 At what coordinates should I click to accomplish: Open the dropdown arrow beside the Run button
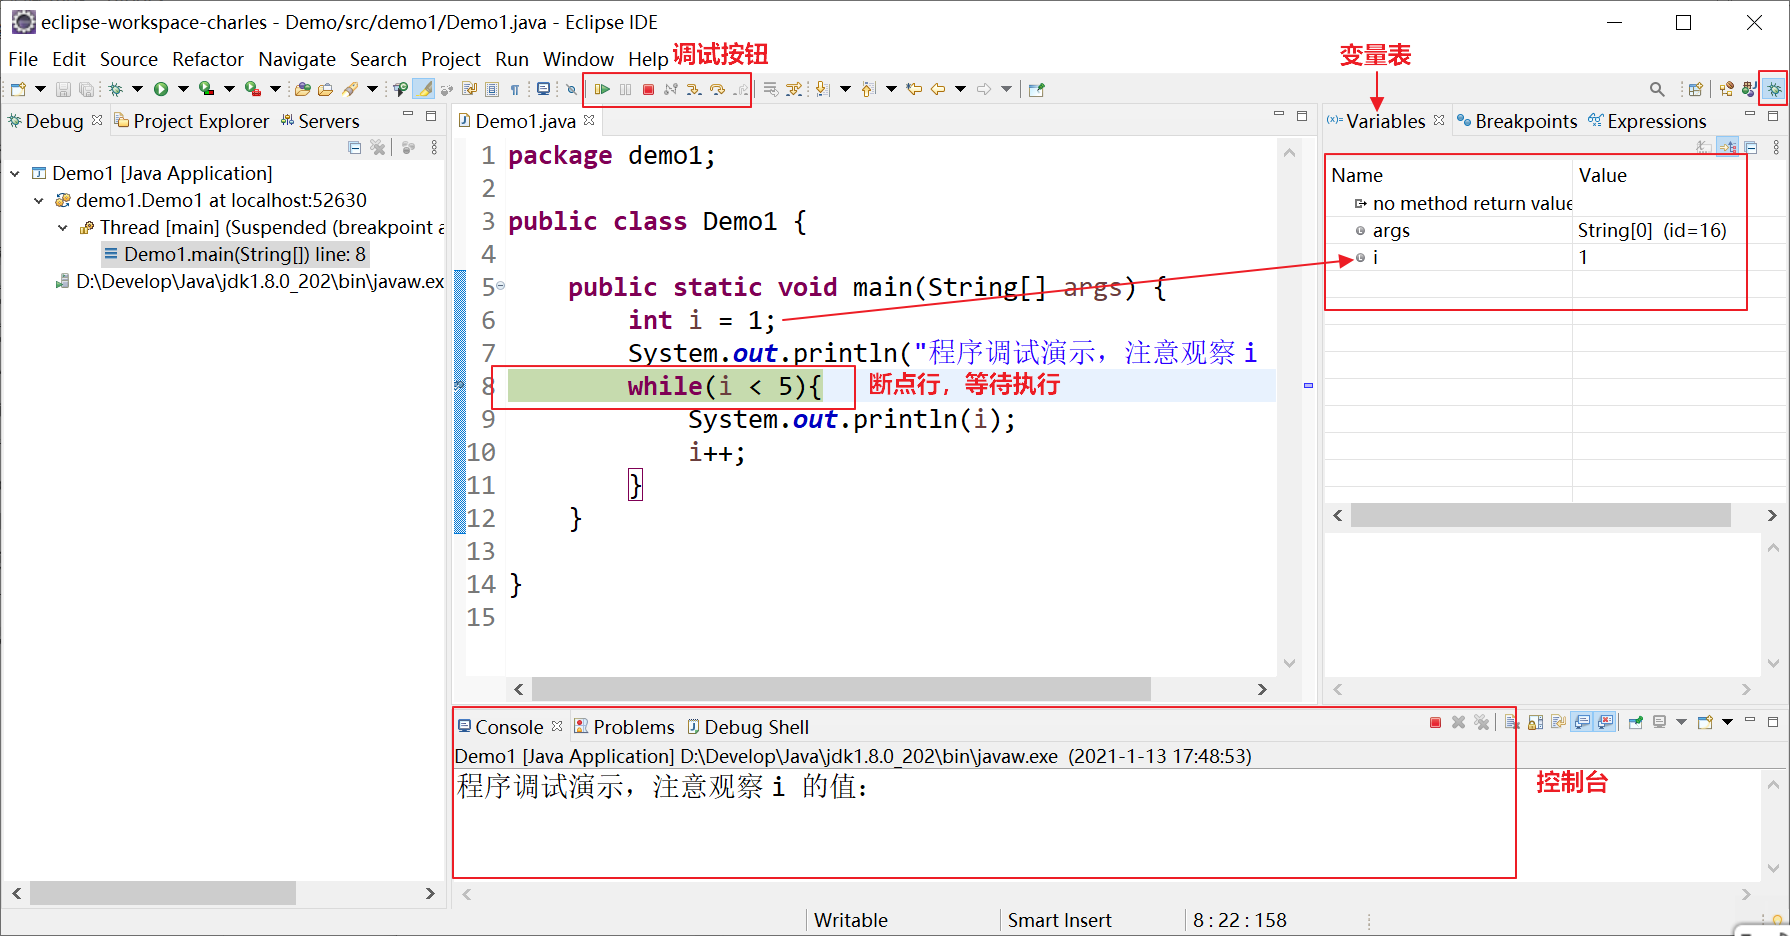(183, 90)
